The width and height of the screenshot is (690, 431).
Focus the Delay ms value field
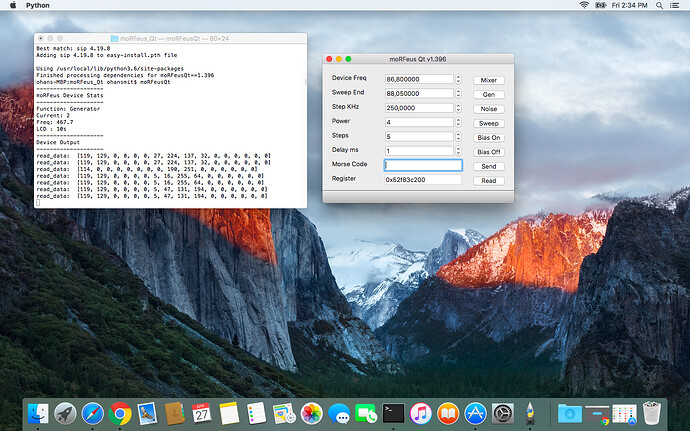click(419, 151)
